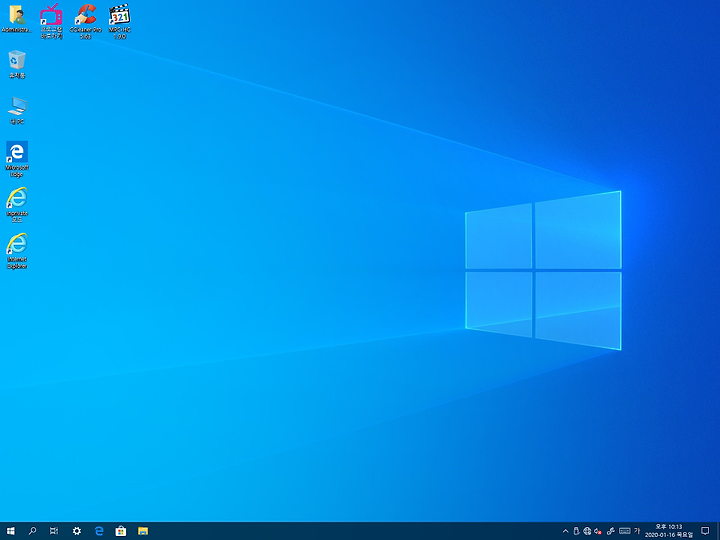Open the touch keyboard tray icon
This screenshot has width=720, height=540.
click(624, 531)
